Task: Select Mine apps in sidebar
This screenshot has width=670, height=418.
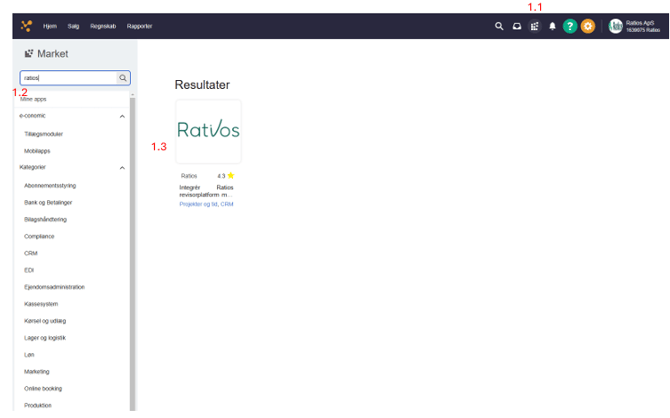Action: point(33,99)
